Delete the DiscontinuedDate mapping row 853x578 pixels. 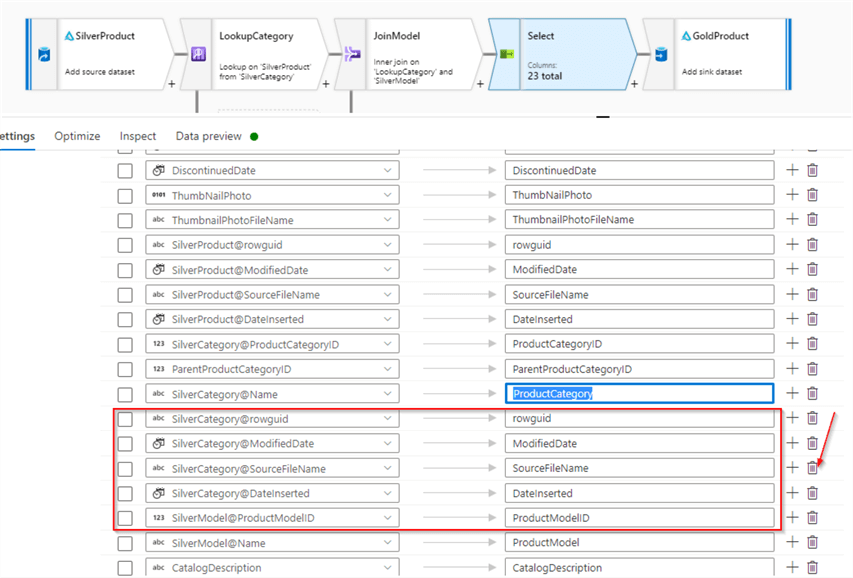812,170
